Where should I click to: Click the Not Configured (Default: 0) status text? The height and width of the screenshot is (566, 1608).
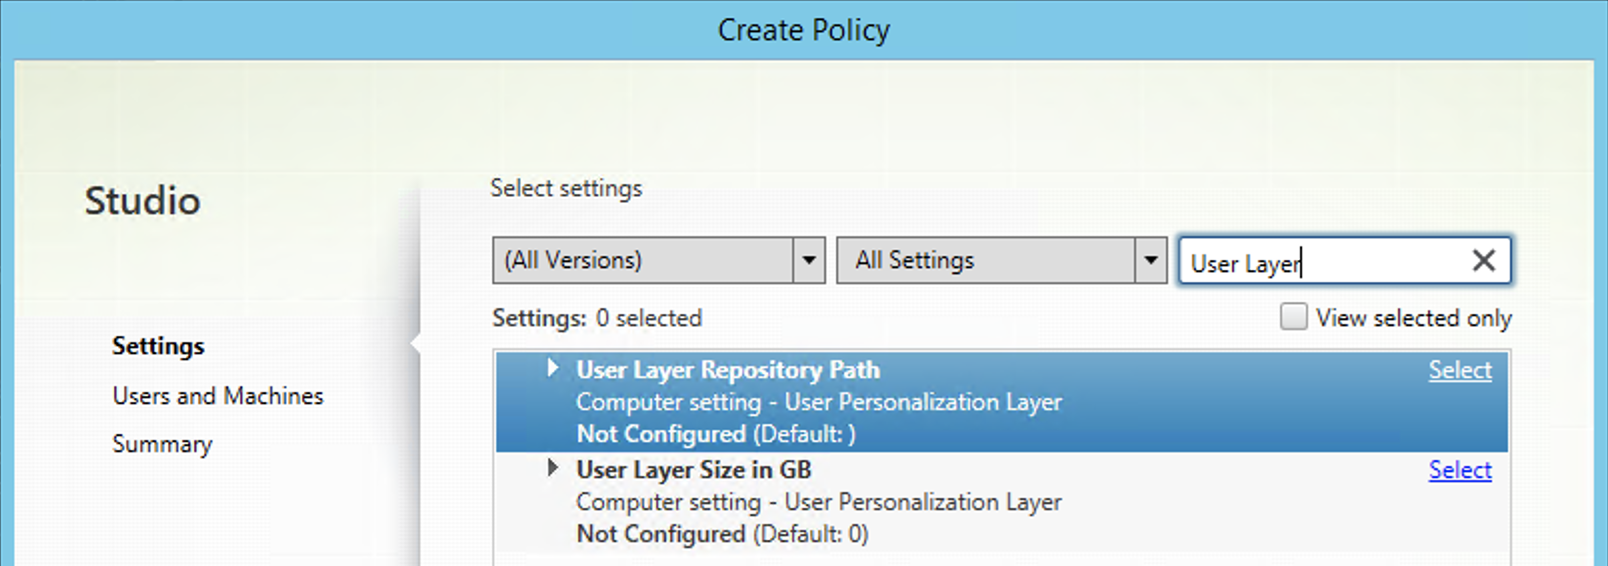722,534
